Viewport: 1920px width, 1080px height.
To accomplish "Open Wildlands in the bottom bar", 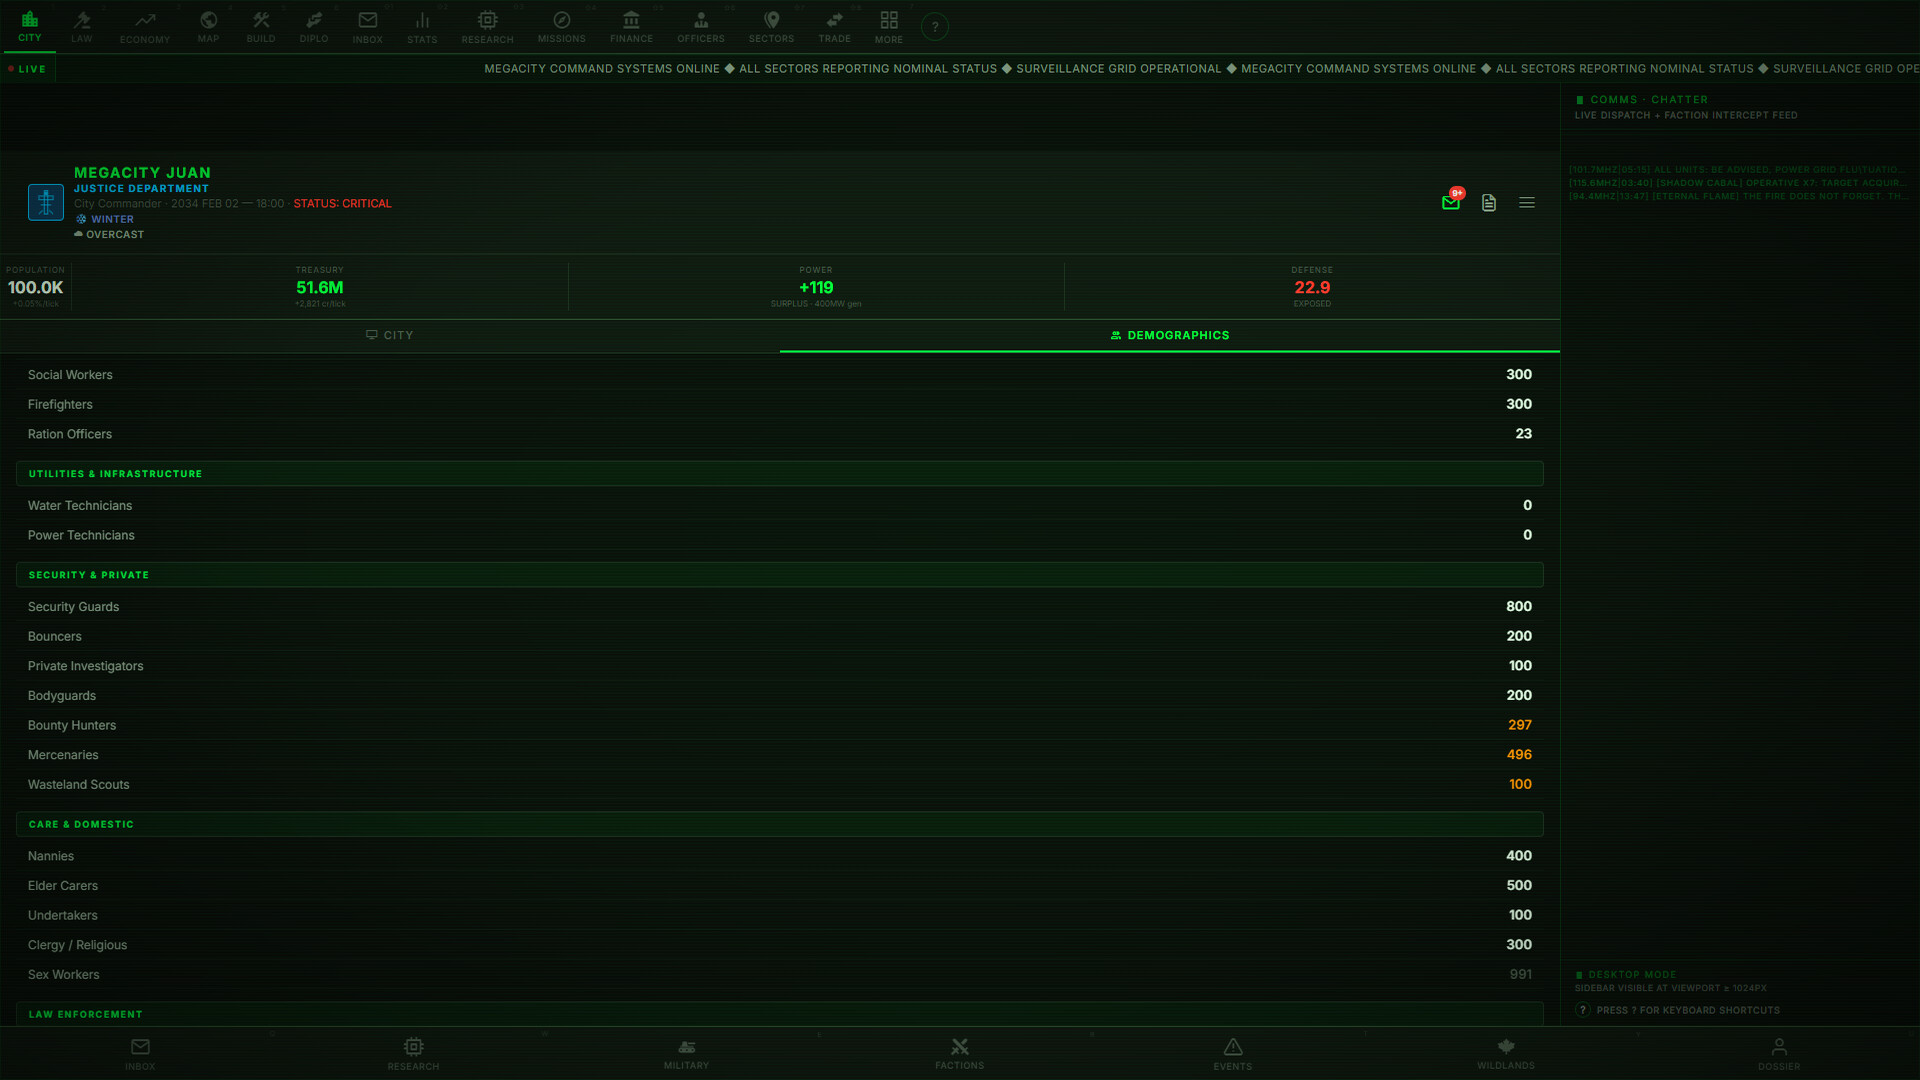I will coord(1506,1054).
